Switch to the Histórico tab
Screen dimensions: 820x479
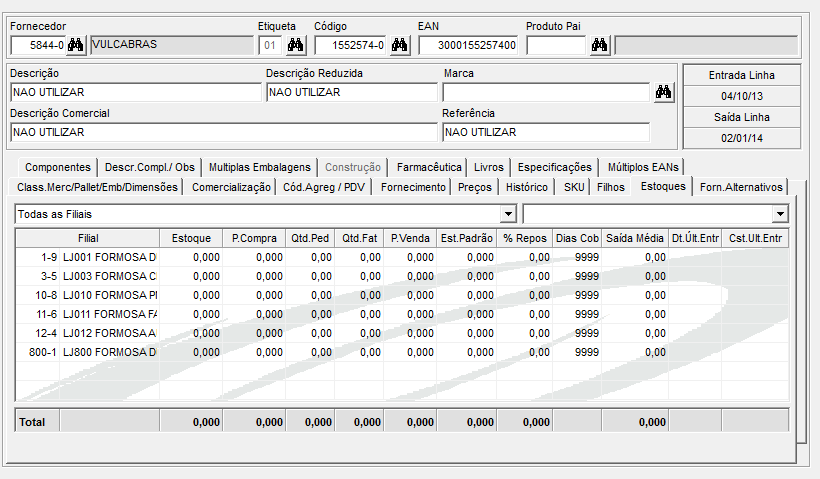tap(527, 187)
